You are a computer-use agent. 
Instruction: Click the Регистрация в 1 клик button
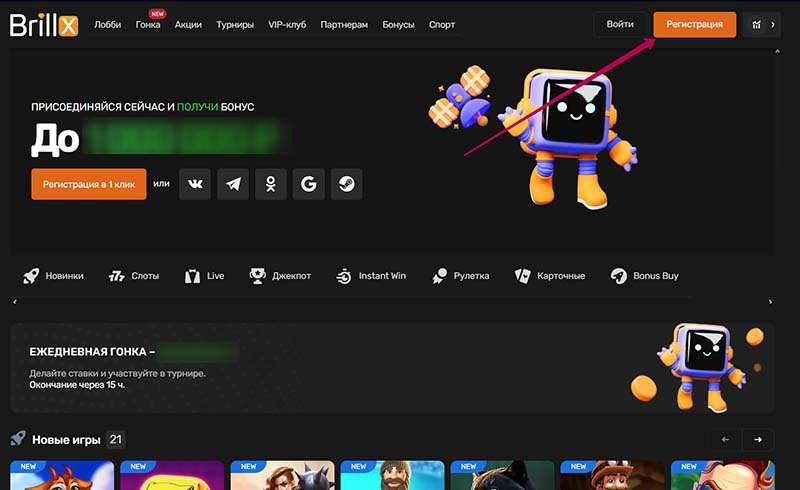[x=88, y=184]
